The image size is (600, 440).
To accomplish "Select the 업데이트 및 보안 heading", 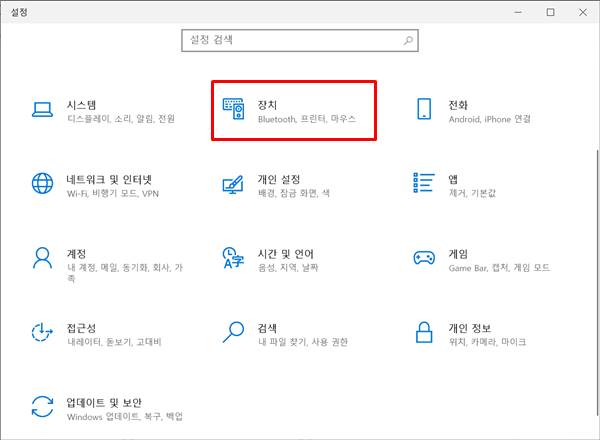I will pos(104,403).
